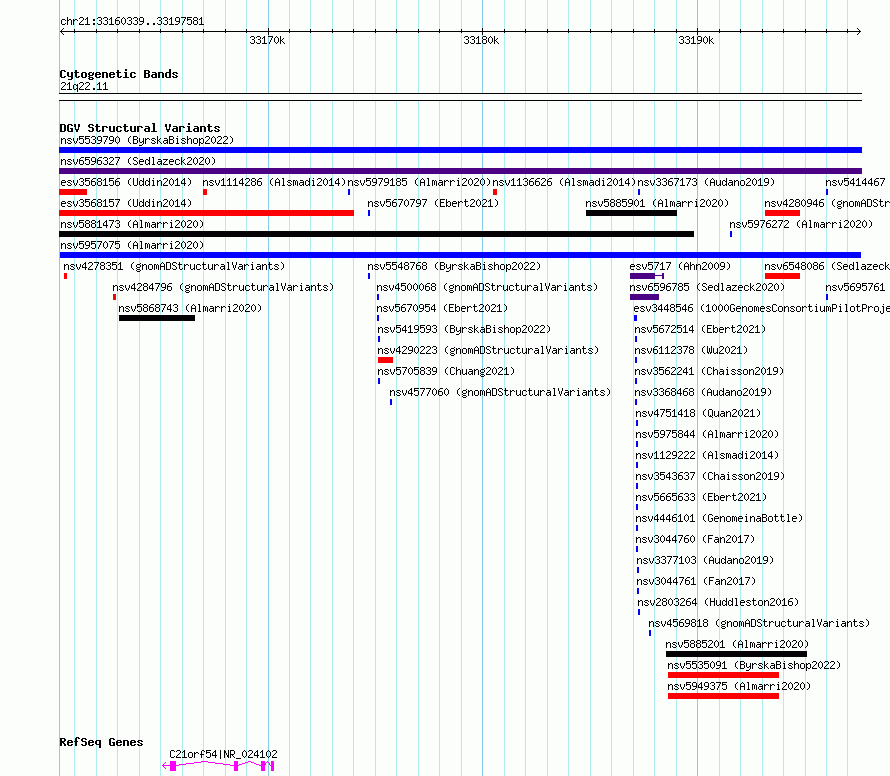
Task: Open esv3448546 1000GenomesConsortium label
Action: pyautogui.click(x=762, y=308)
